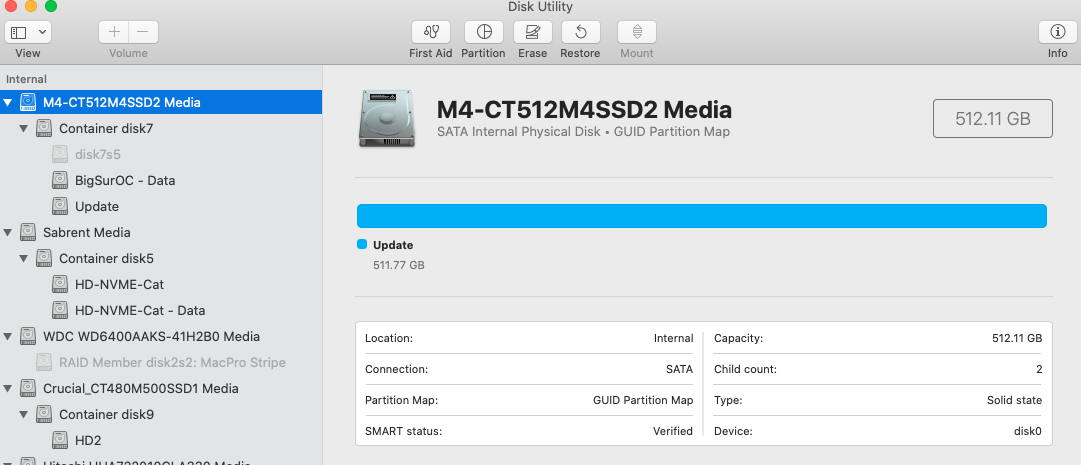Viewport: 1081px width, 465px height.
Task: Collapse Sabrent Media disclosure triangle
Action: click(8, 232)
